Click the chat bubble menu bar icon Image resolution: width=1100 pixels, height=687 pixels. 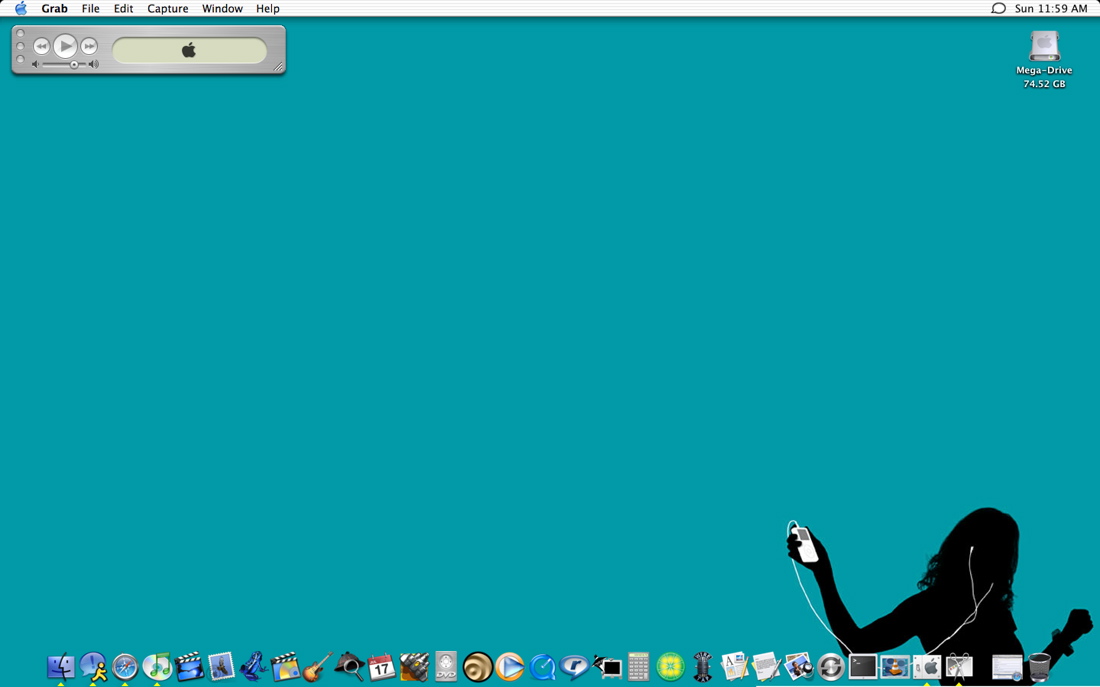point(998,8)
